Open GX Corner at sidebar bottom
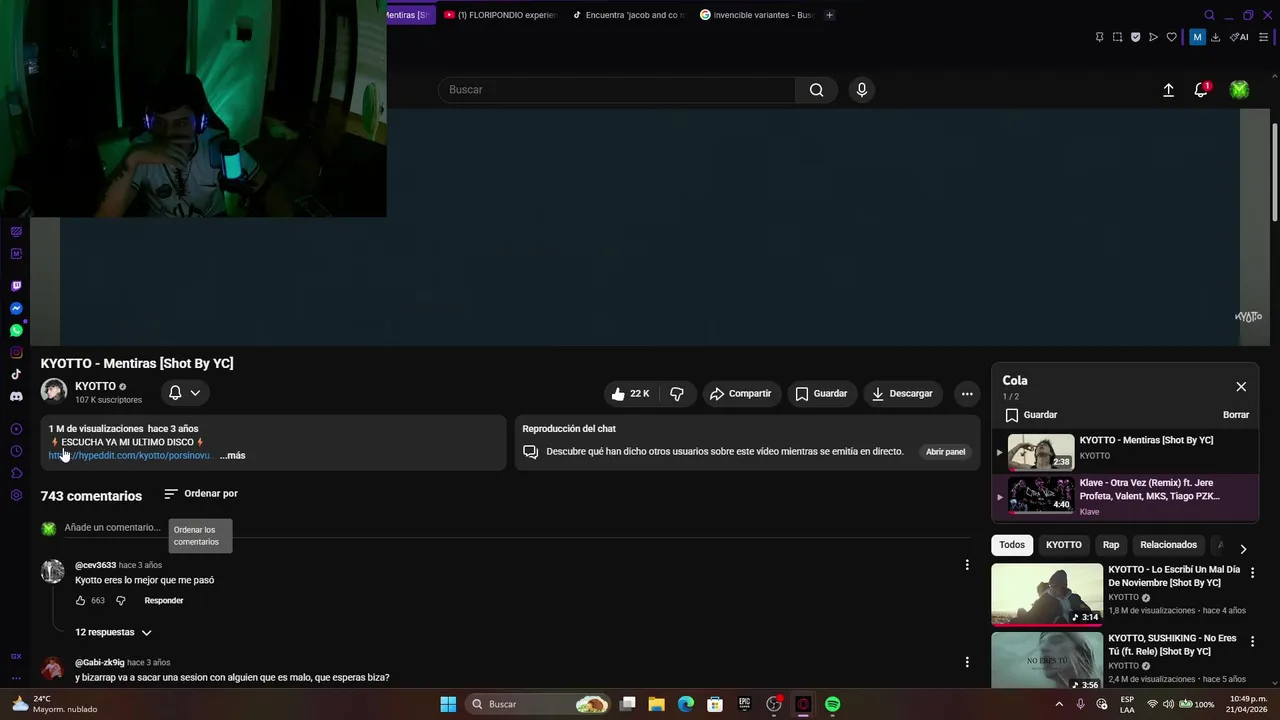This screenshot has height=720, width=1280. click(16, 656)
